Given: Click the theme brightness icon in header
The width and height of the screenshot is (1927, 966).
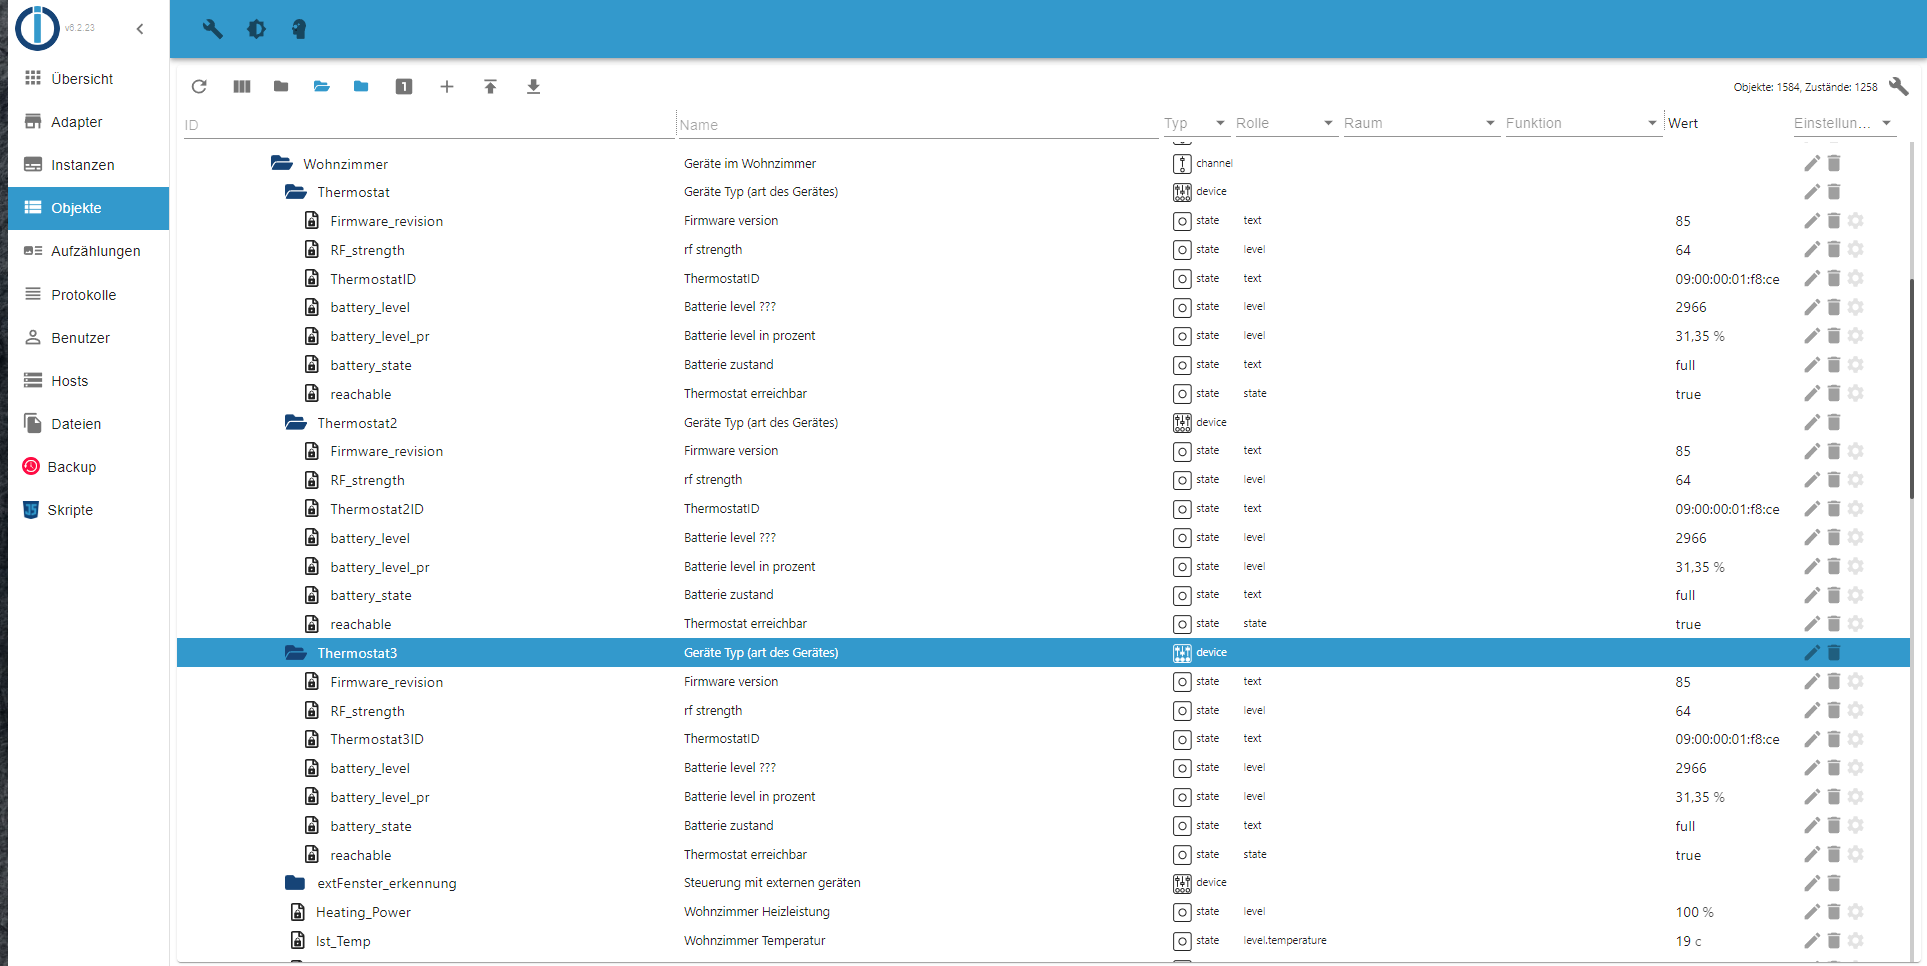Looking at the screenshot, I should [x=256, y=29].
